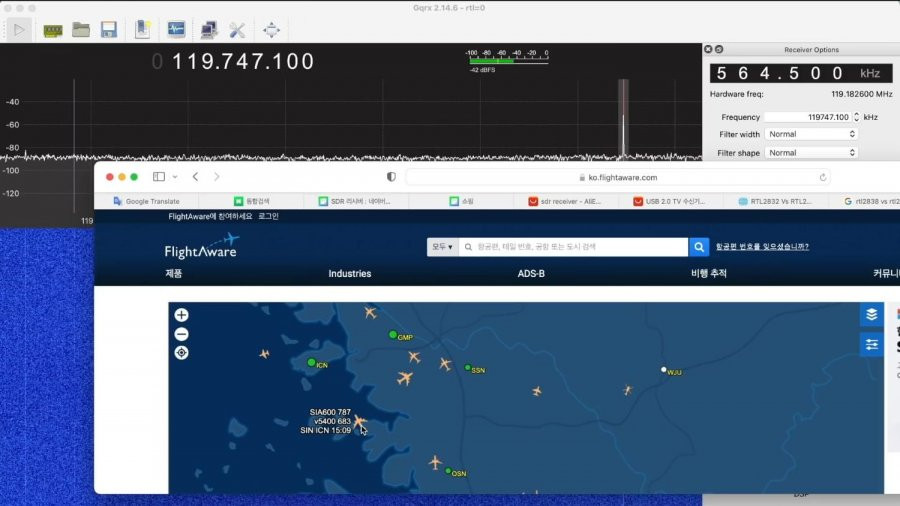Click the map locate/target button
The height and width of the screenshot is (506, 900).
[x=181, y=353]
